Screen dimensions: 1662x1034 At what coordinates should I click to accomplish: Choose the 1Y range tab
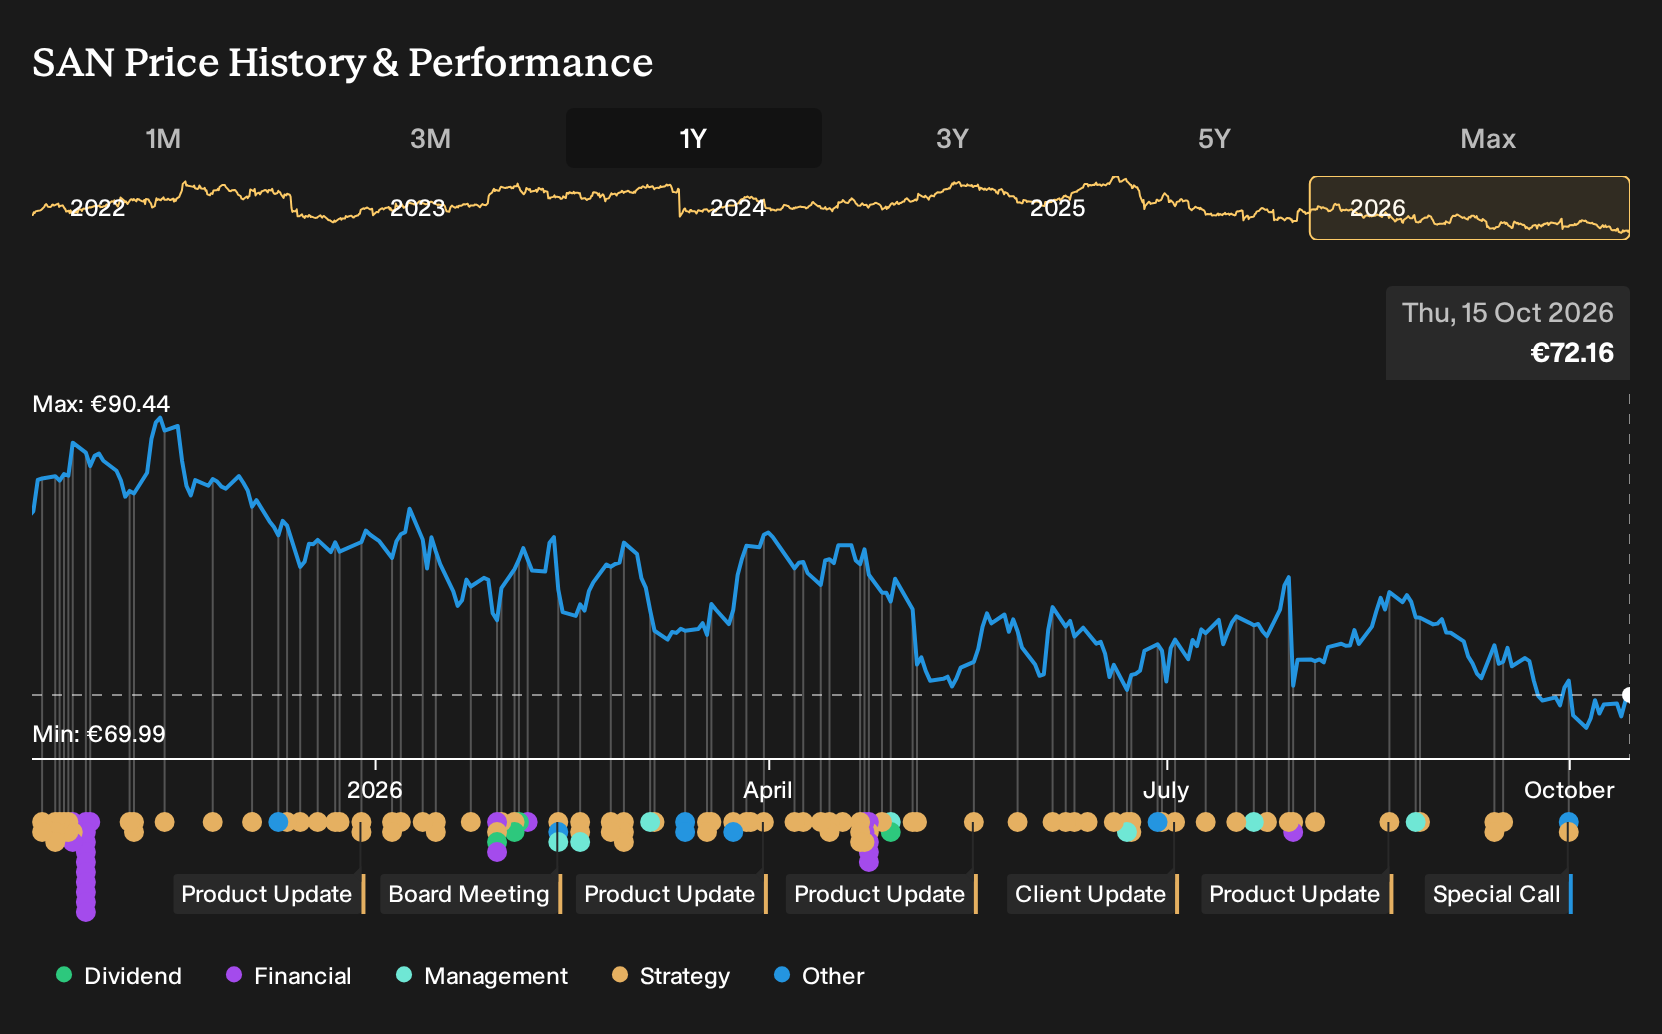pyautogui.click(x=693, y=138)
